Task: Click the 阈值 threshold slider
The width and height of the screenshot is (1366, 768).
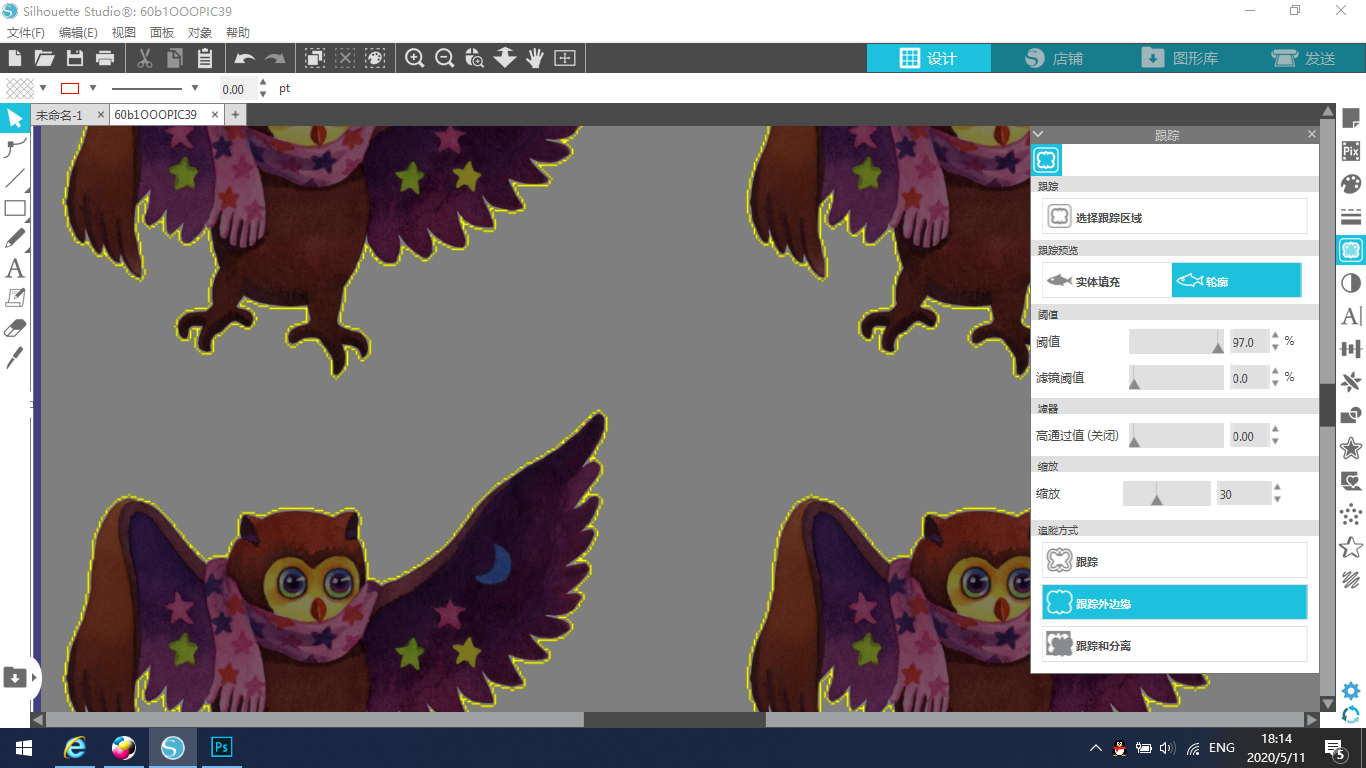Action: tap(1176, 342)
